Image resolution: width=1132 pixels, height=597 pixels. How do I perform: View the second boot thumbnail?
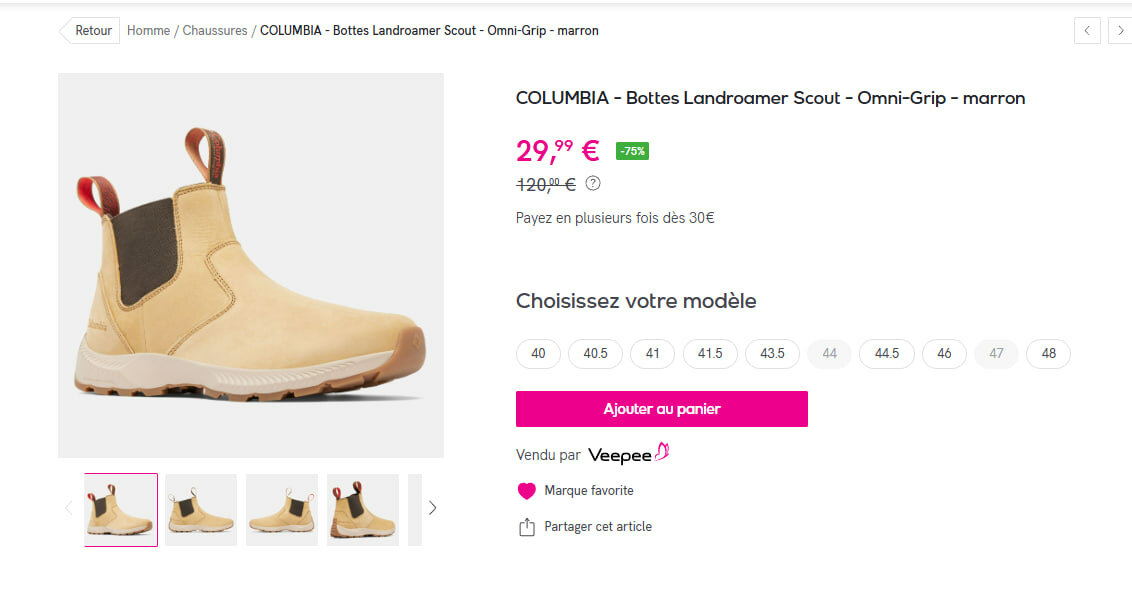point(201,510)
